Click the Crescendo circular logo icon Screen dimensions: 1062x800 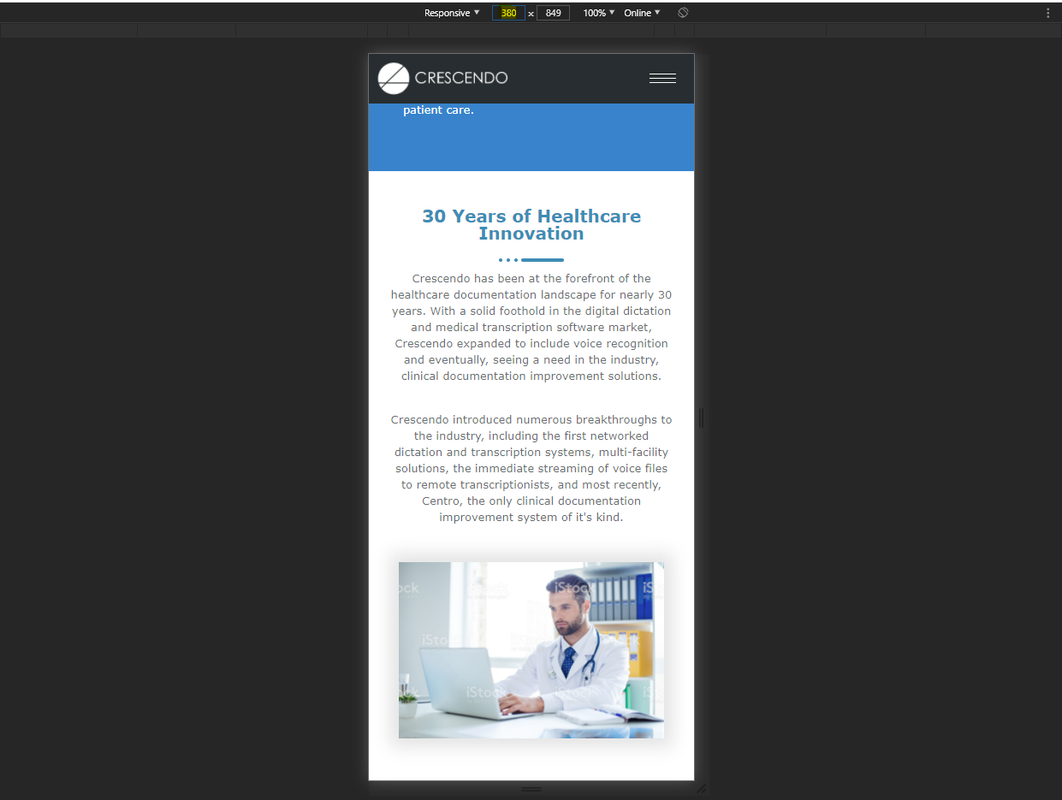pos(394,79)
